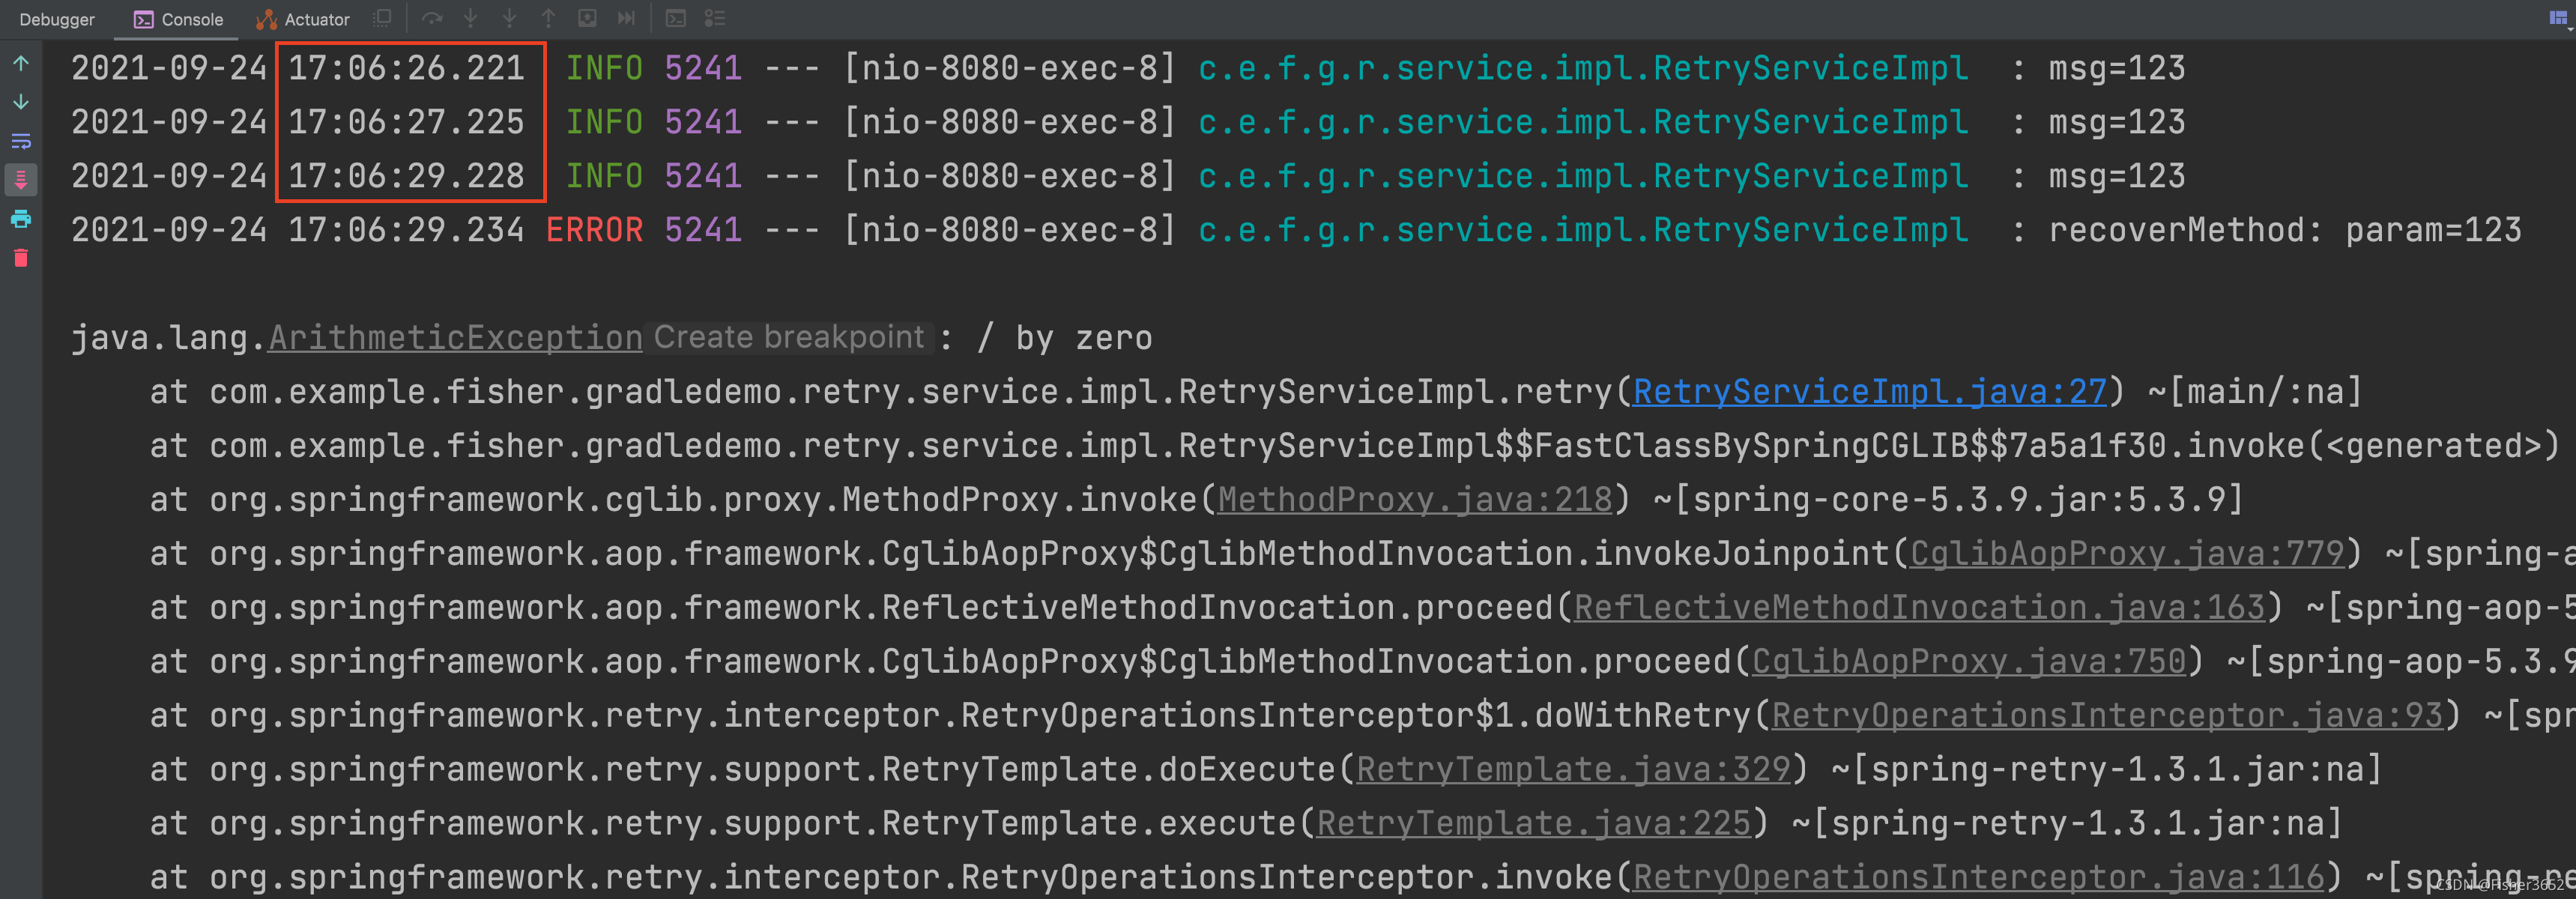
Task: Click the Step Into icon
Action: pyautogui.click(x=471, y=18)
